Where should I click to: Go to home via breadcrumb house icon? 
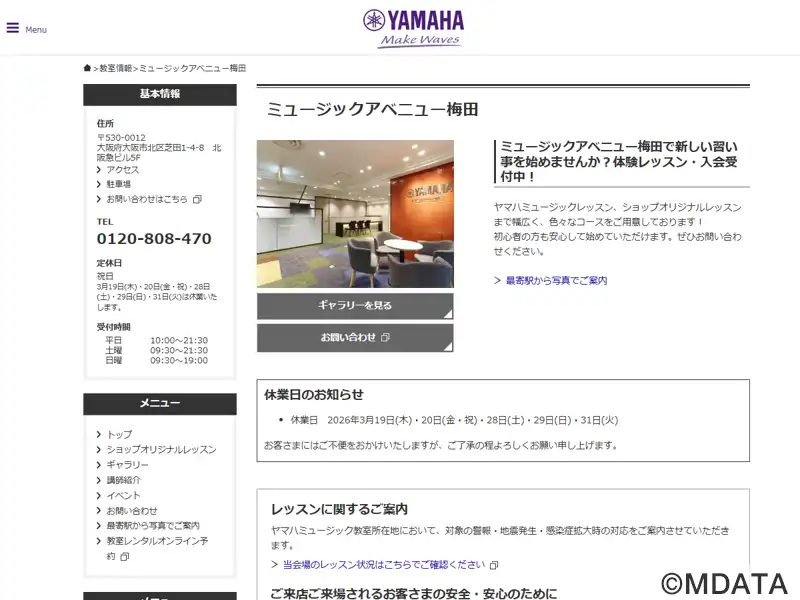coord(87,68)
